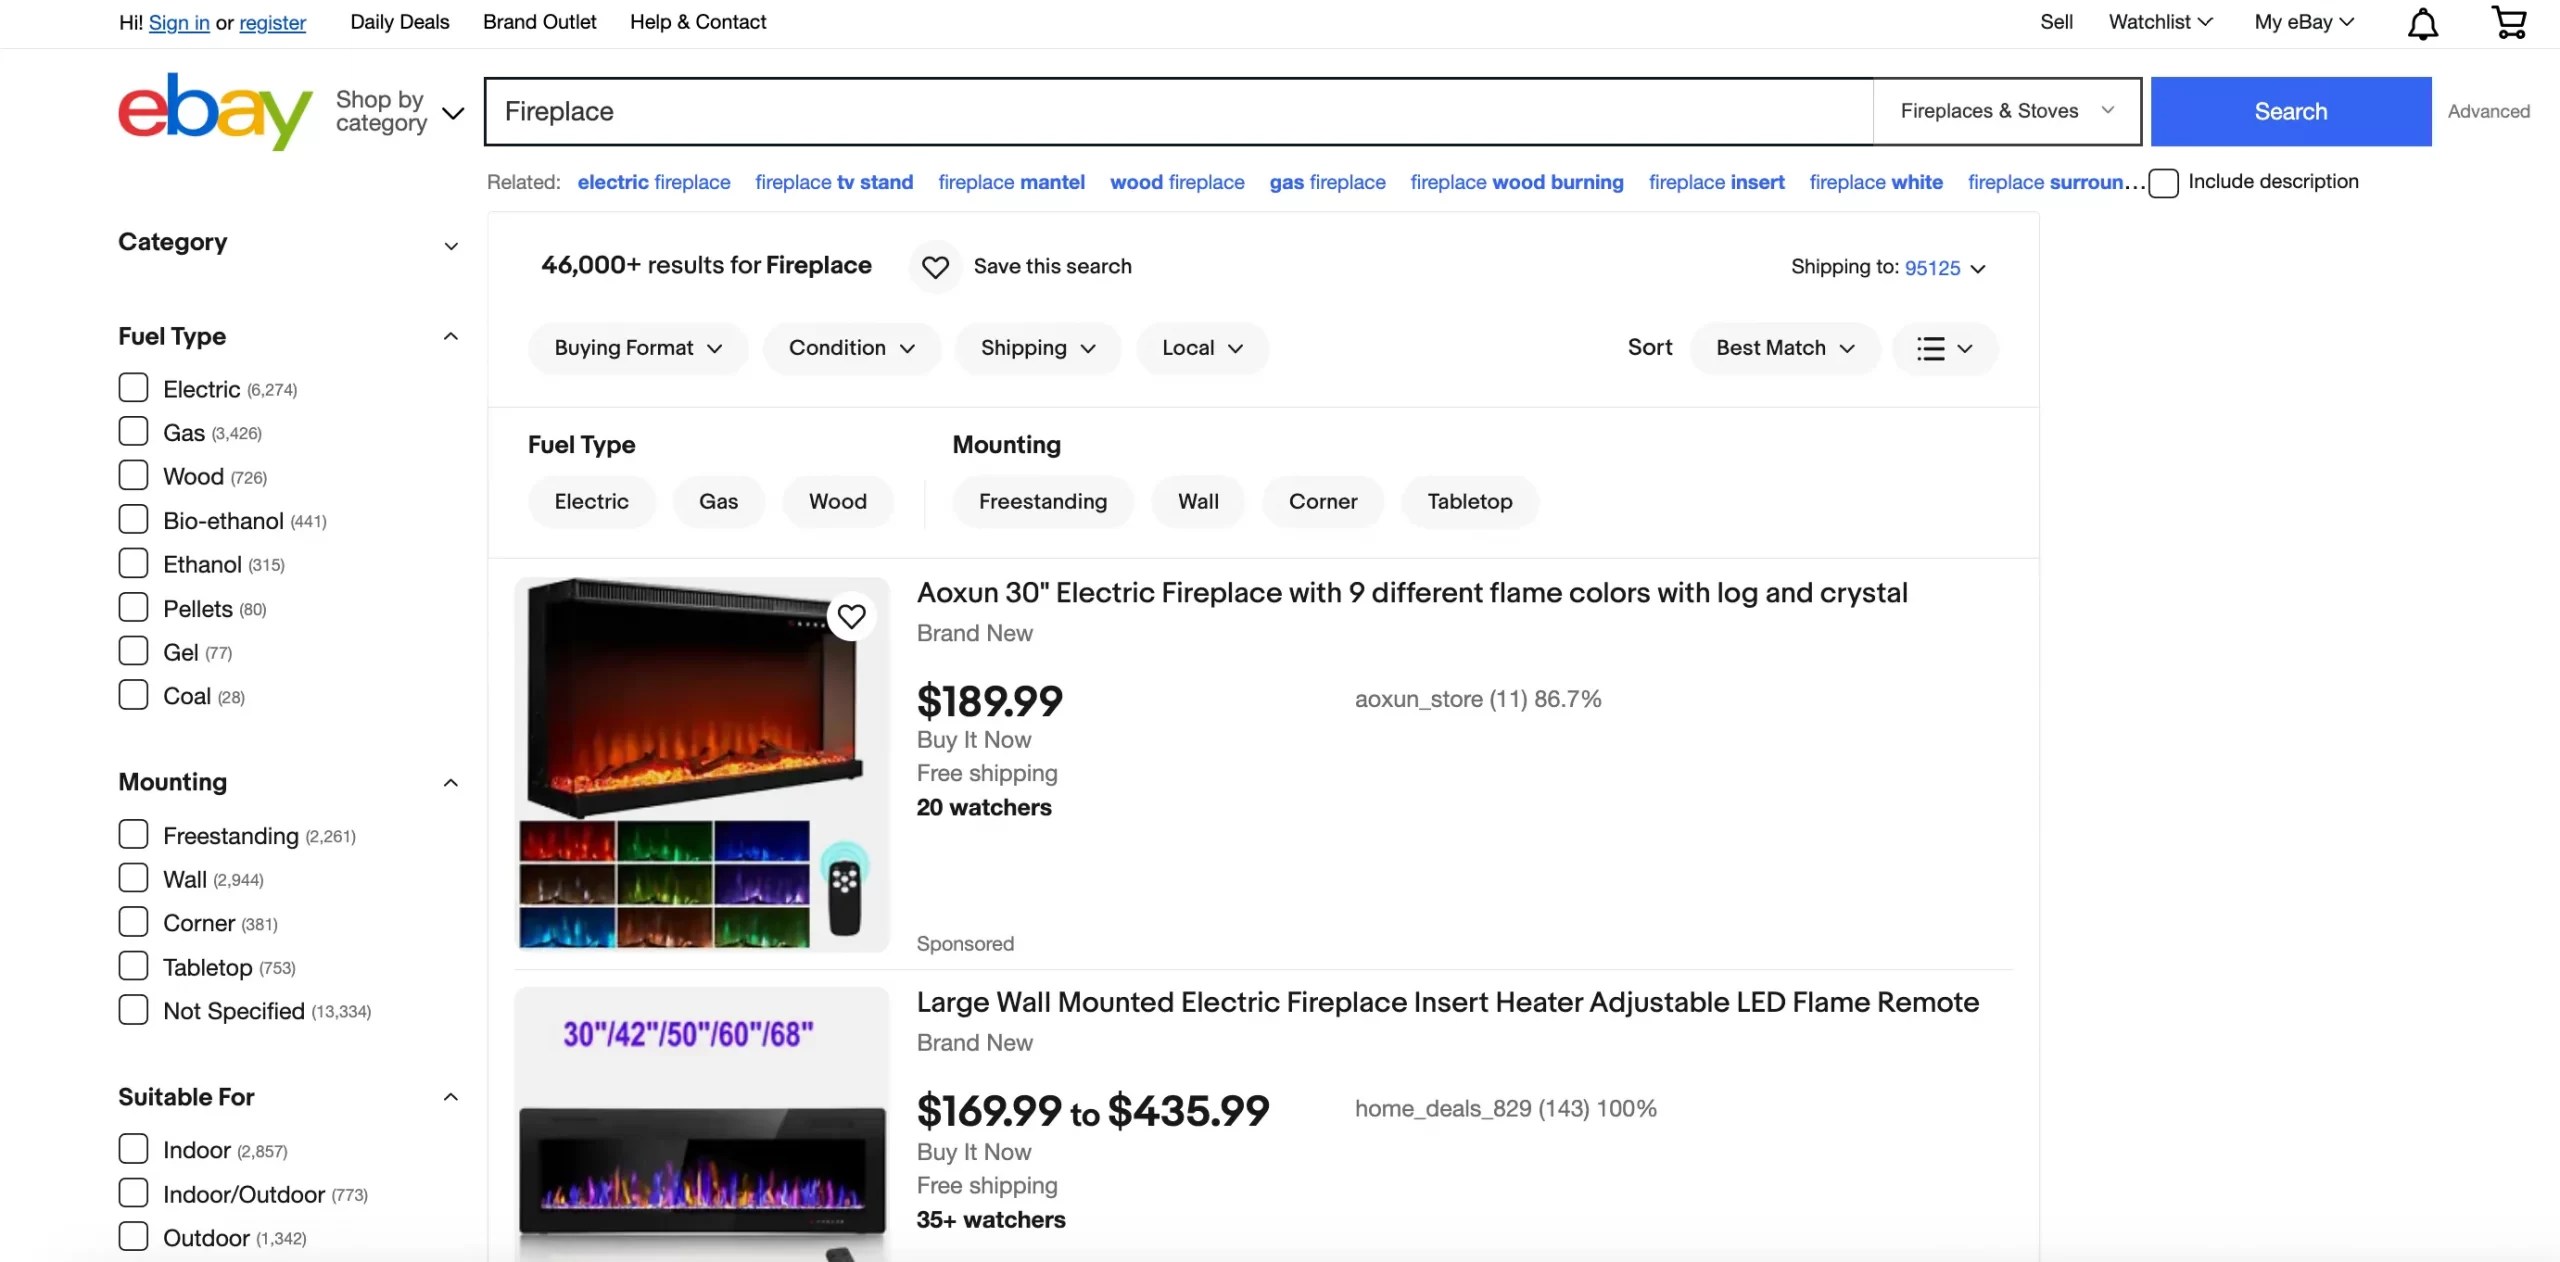Open the Fireplaces & Stoves category selector
This screenshot has width=2560, height=1262.
pyautogui.click(x=2006, y=111)
